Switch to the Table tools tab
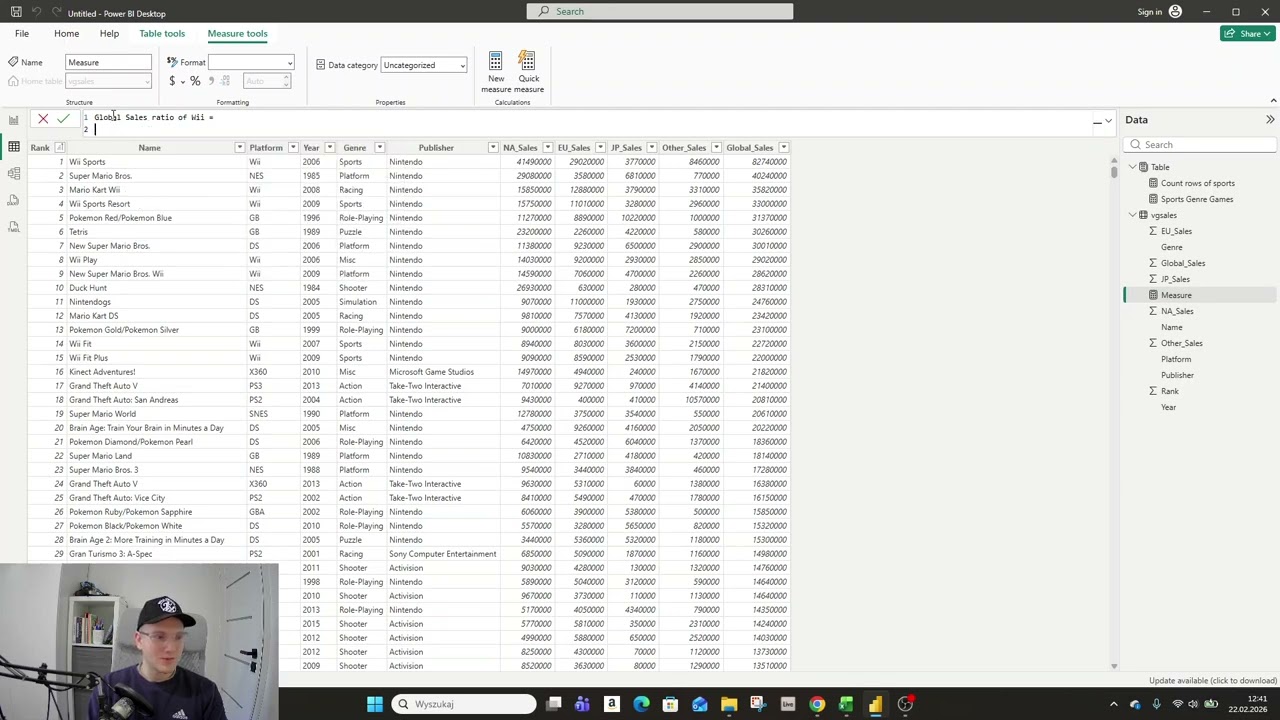This screenshot has height=720, width=1280. point(162,33)
